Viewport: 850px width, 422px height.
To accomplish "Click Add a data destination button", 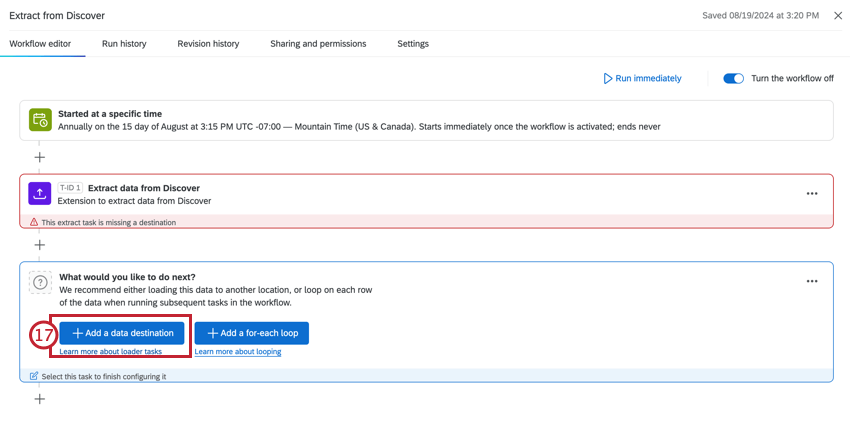I will pyautogui.click(x=123, y=333).
